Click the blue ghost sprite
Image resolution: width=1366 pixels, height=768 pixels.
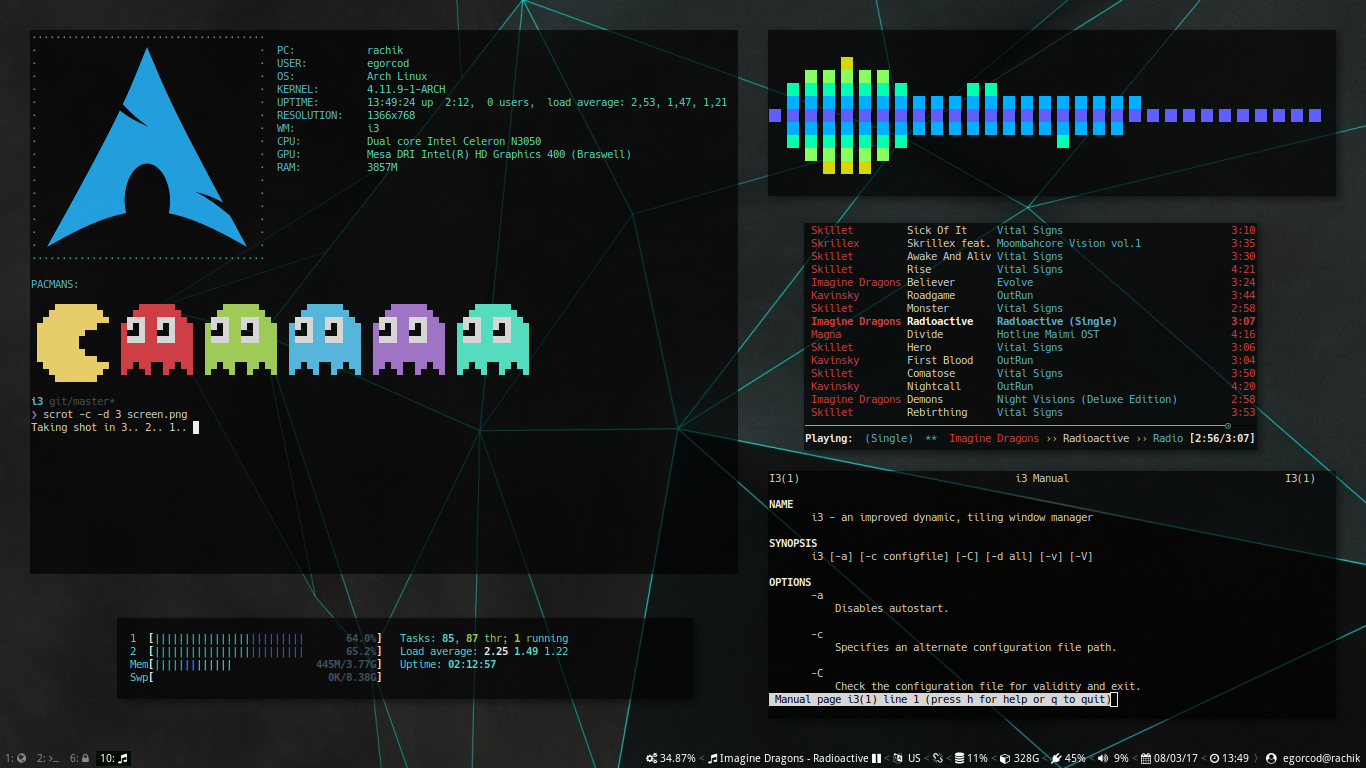[x=325, y=340]
